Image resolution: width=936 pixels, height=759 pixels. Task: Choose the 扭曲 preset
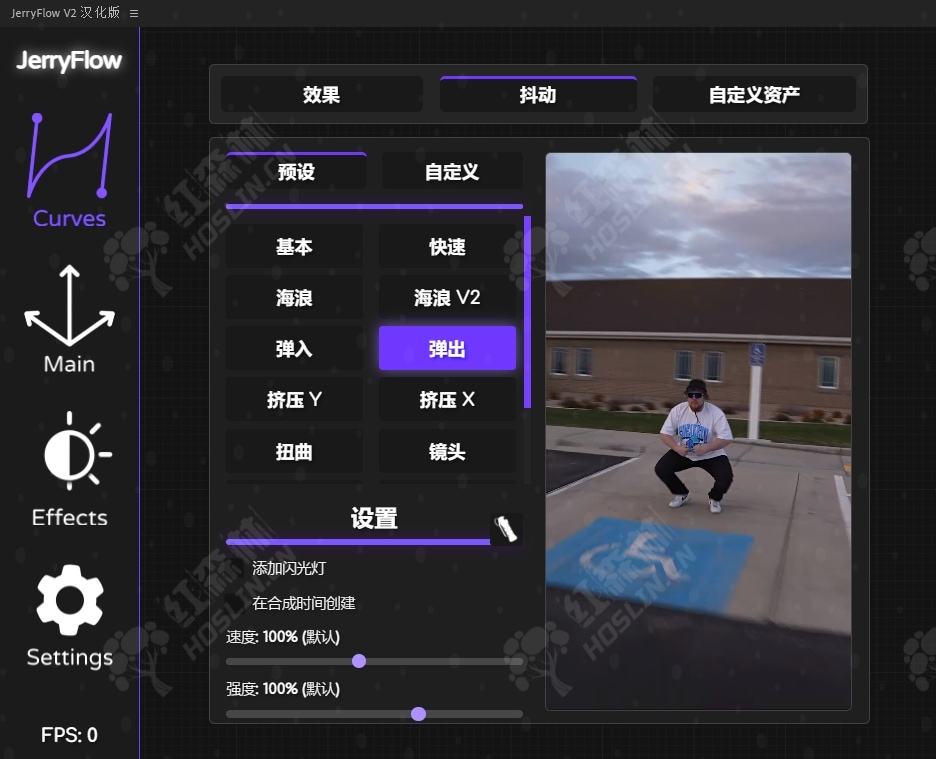294,451
